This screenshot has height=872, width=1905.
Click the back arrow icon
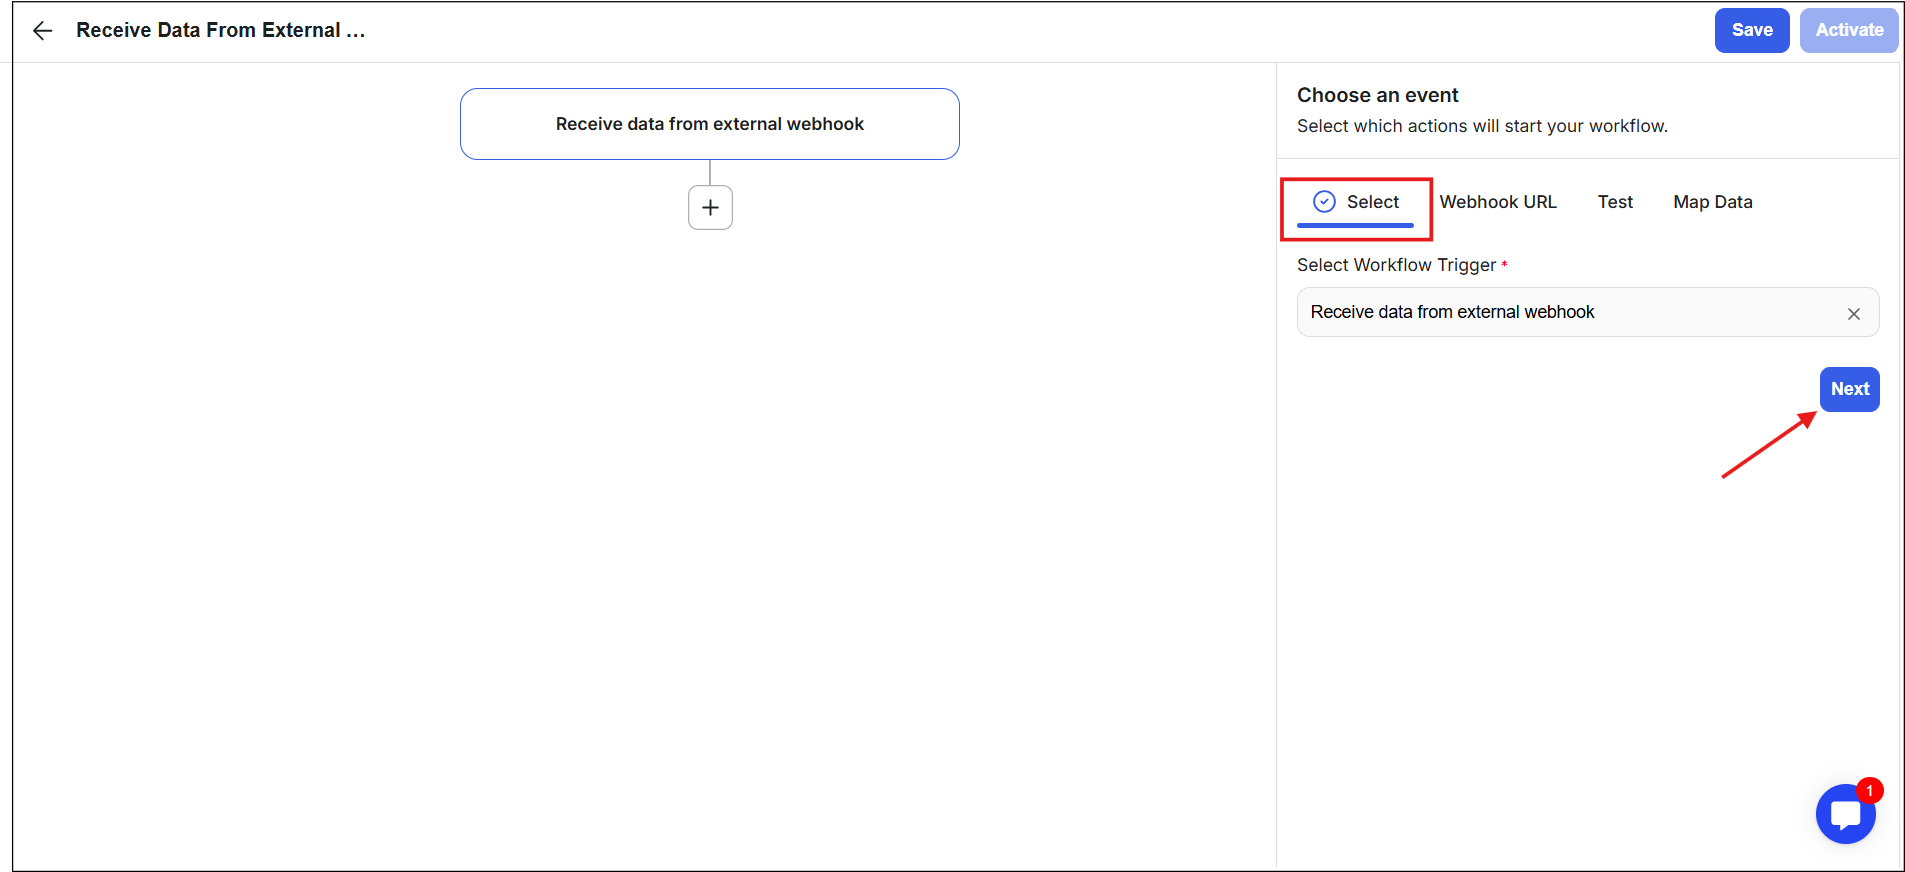(42, 31)
